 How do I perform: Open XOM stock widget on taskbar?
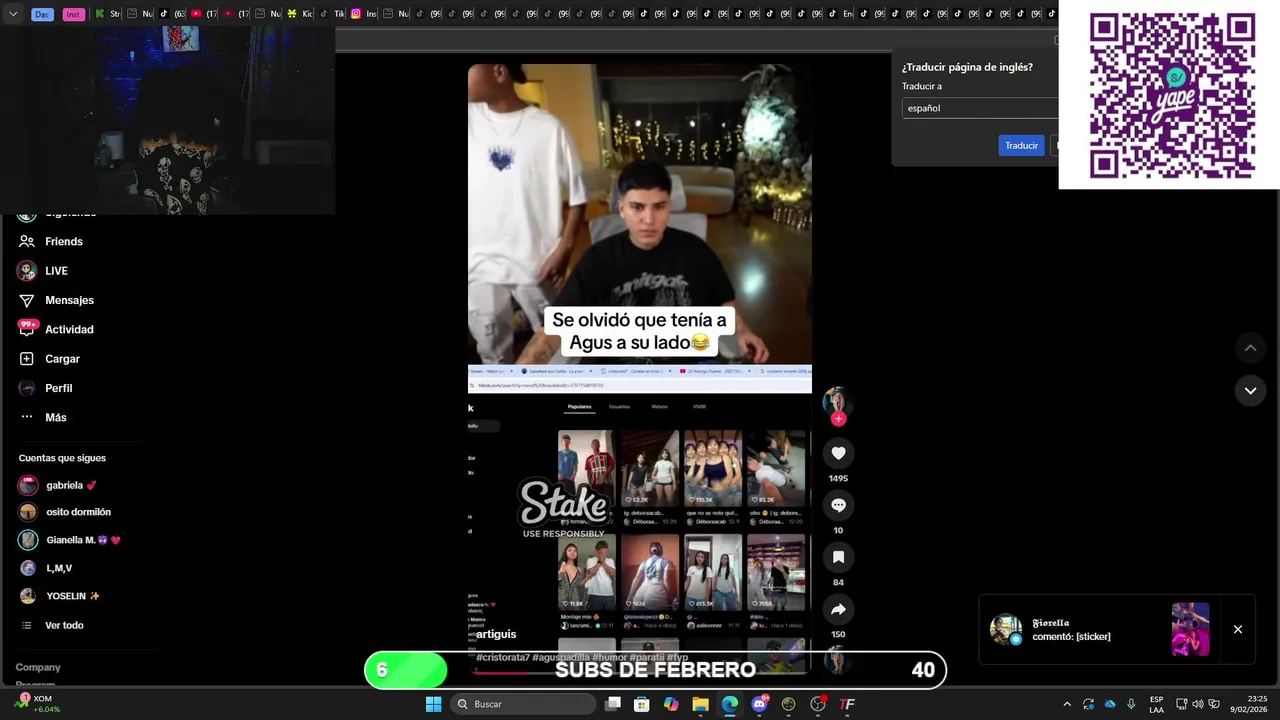click(38, 704)
